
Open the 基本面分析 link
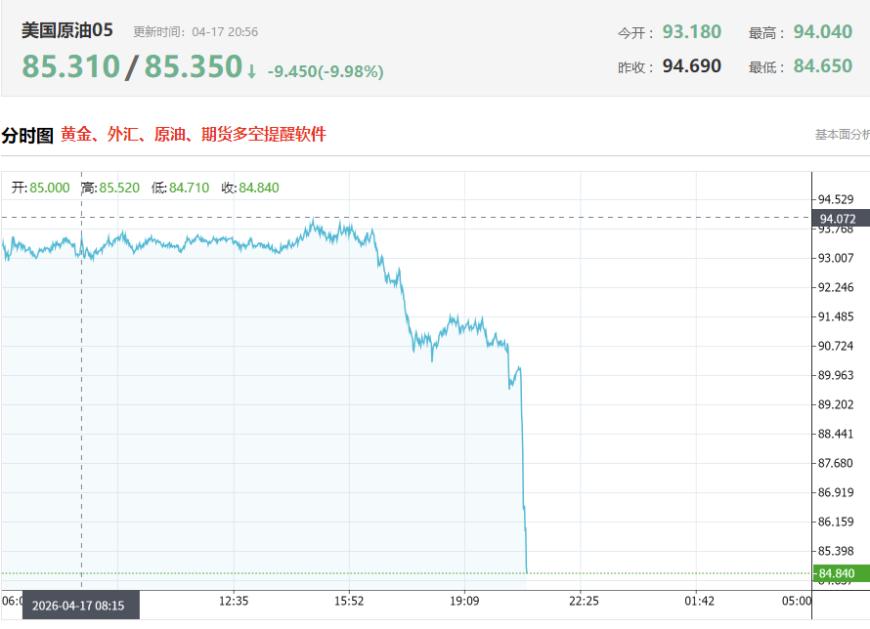tap(842, 135)
